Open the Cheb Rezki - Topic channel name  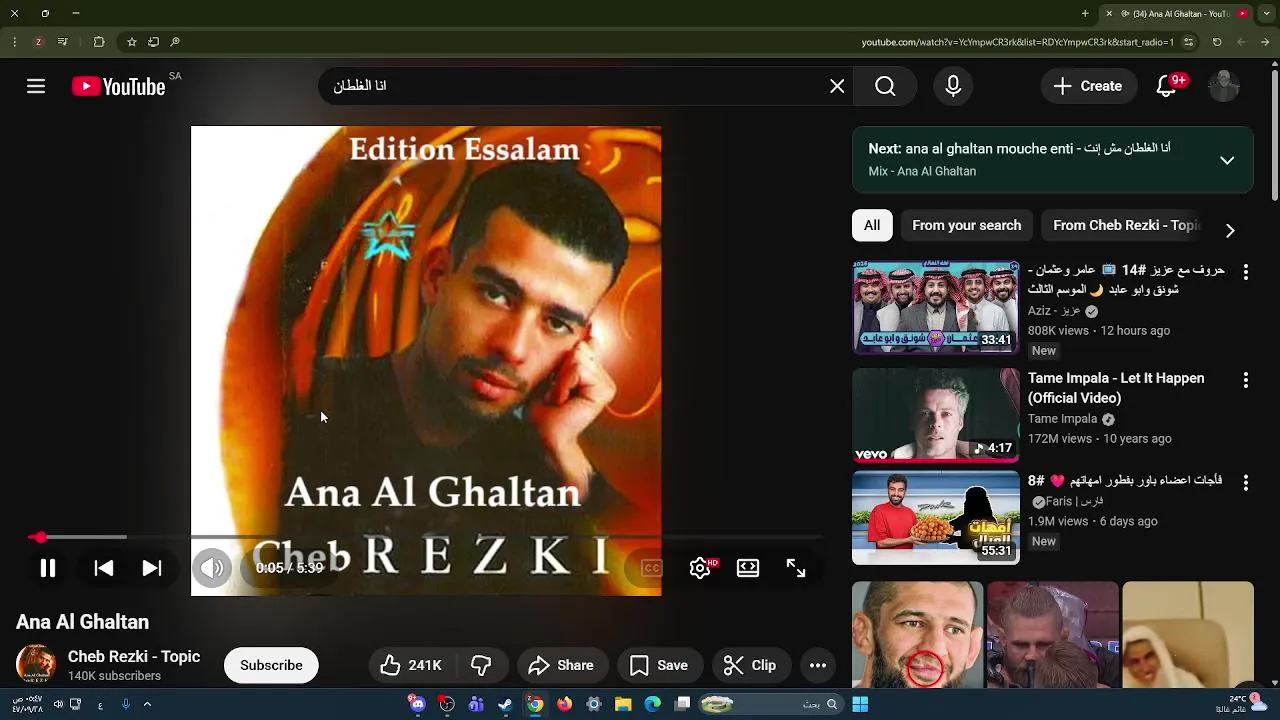click(134, 657)
